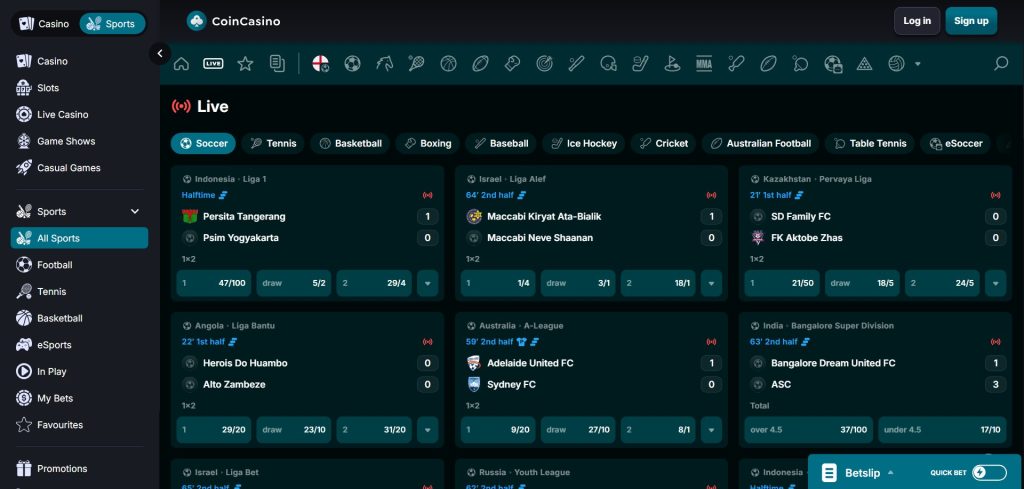
Task: Click the search magnifier icon
Action: click(1001, 64)
